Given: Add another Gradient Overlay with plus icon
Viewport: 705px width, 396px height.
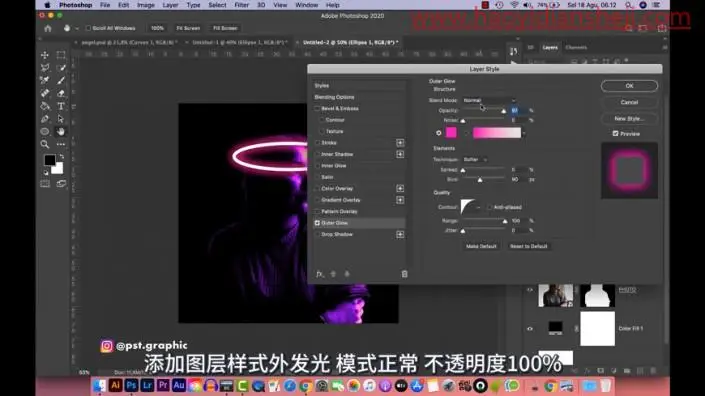Looking at the screenshot, I should [x=400, y=200].
